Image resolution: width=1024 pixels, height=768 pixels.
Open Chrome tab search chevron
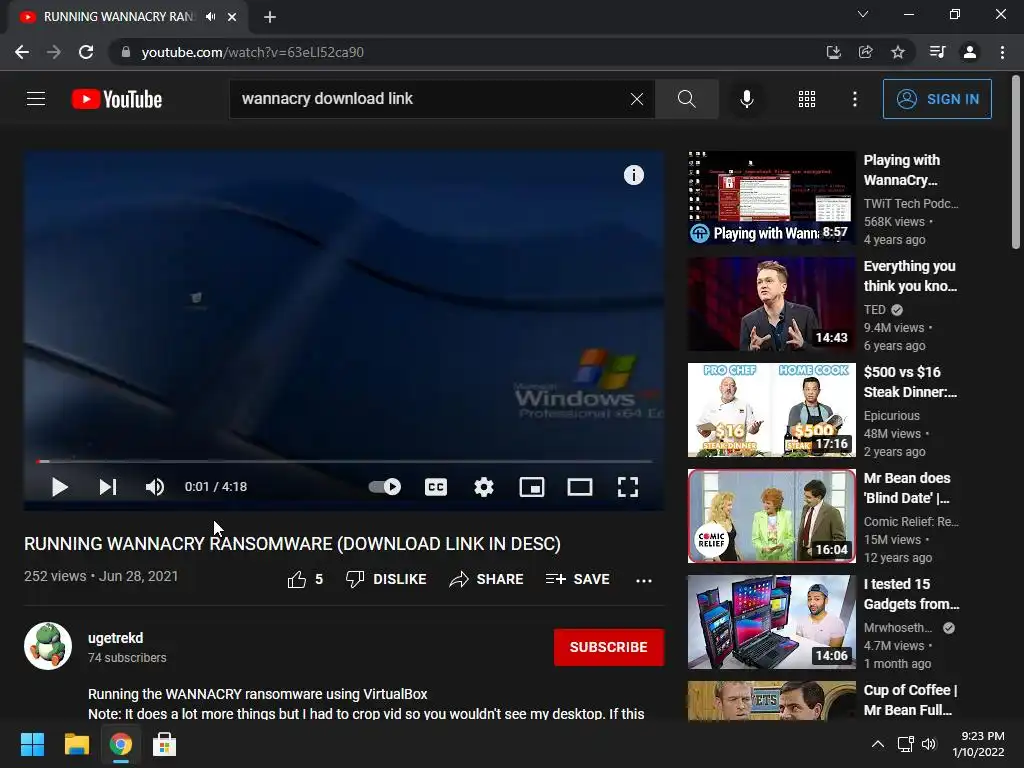pyautogui.click(x=863, y=14)
